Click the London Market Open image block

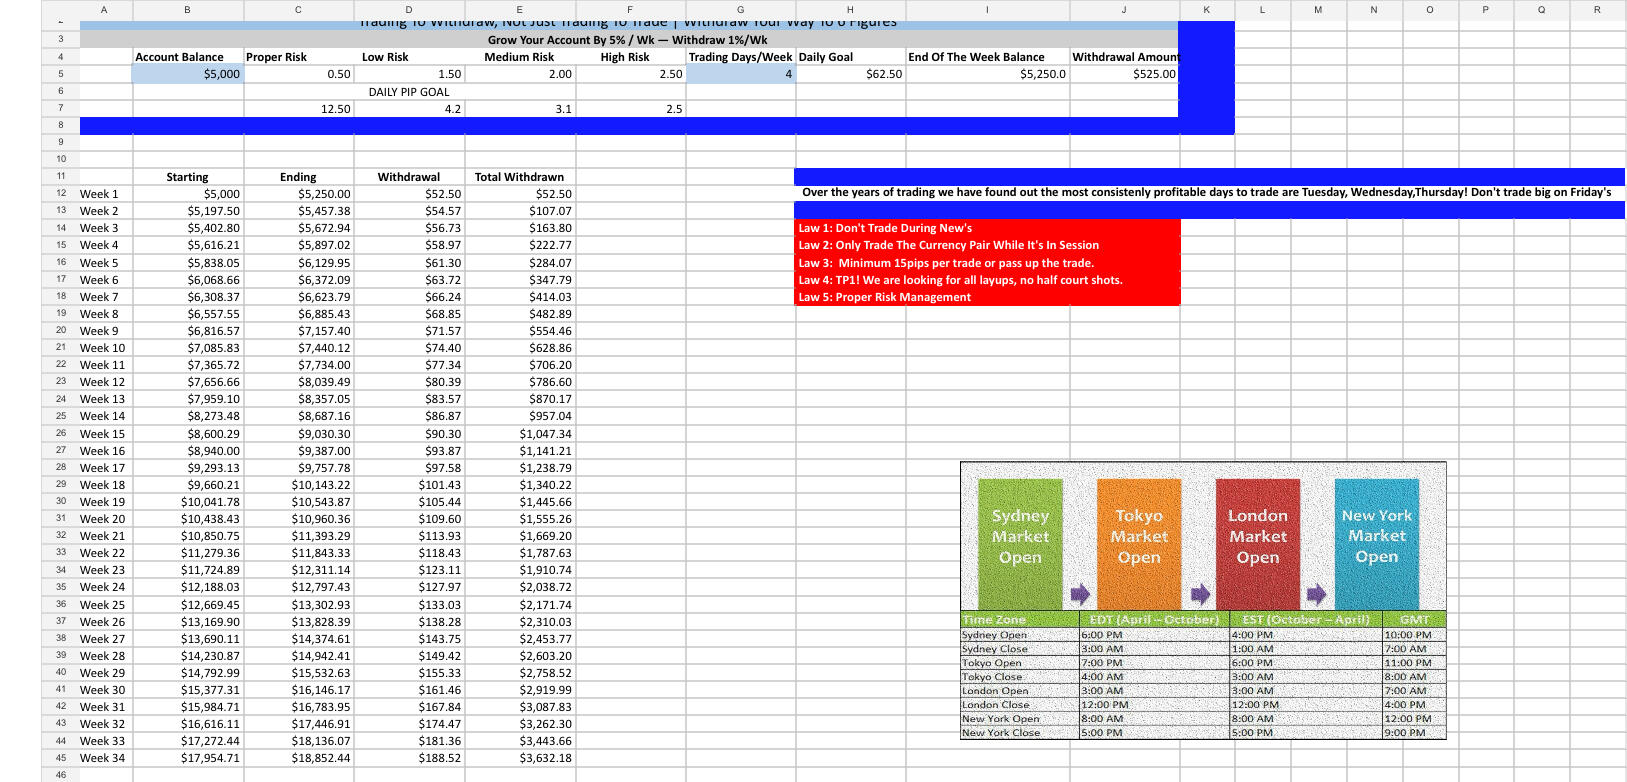1258,544
